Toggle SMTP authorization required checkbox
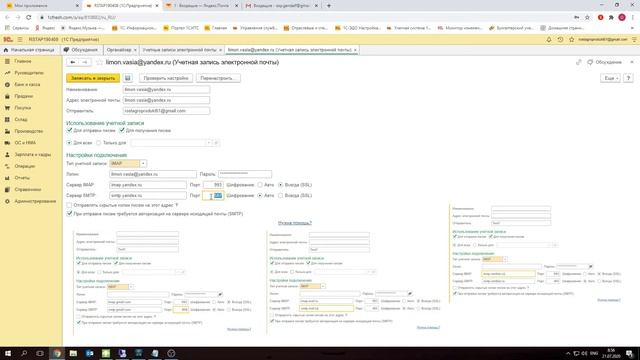 click(x=69, y=213)
